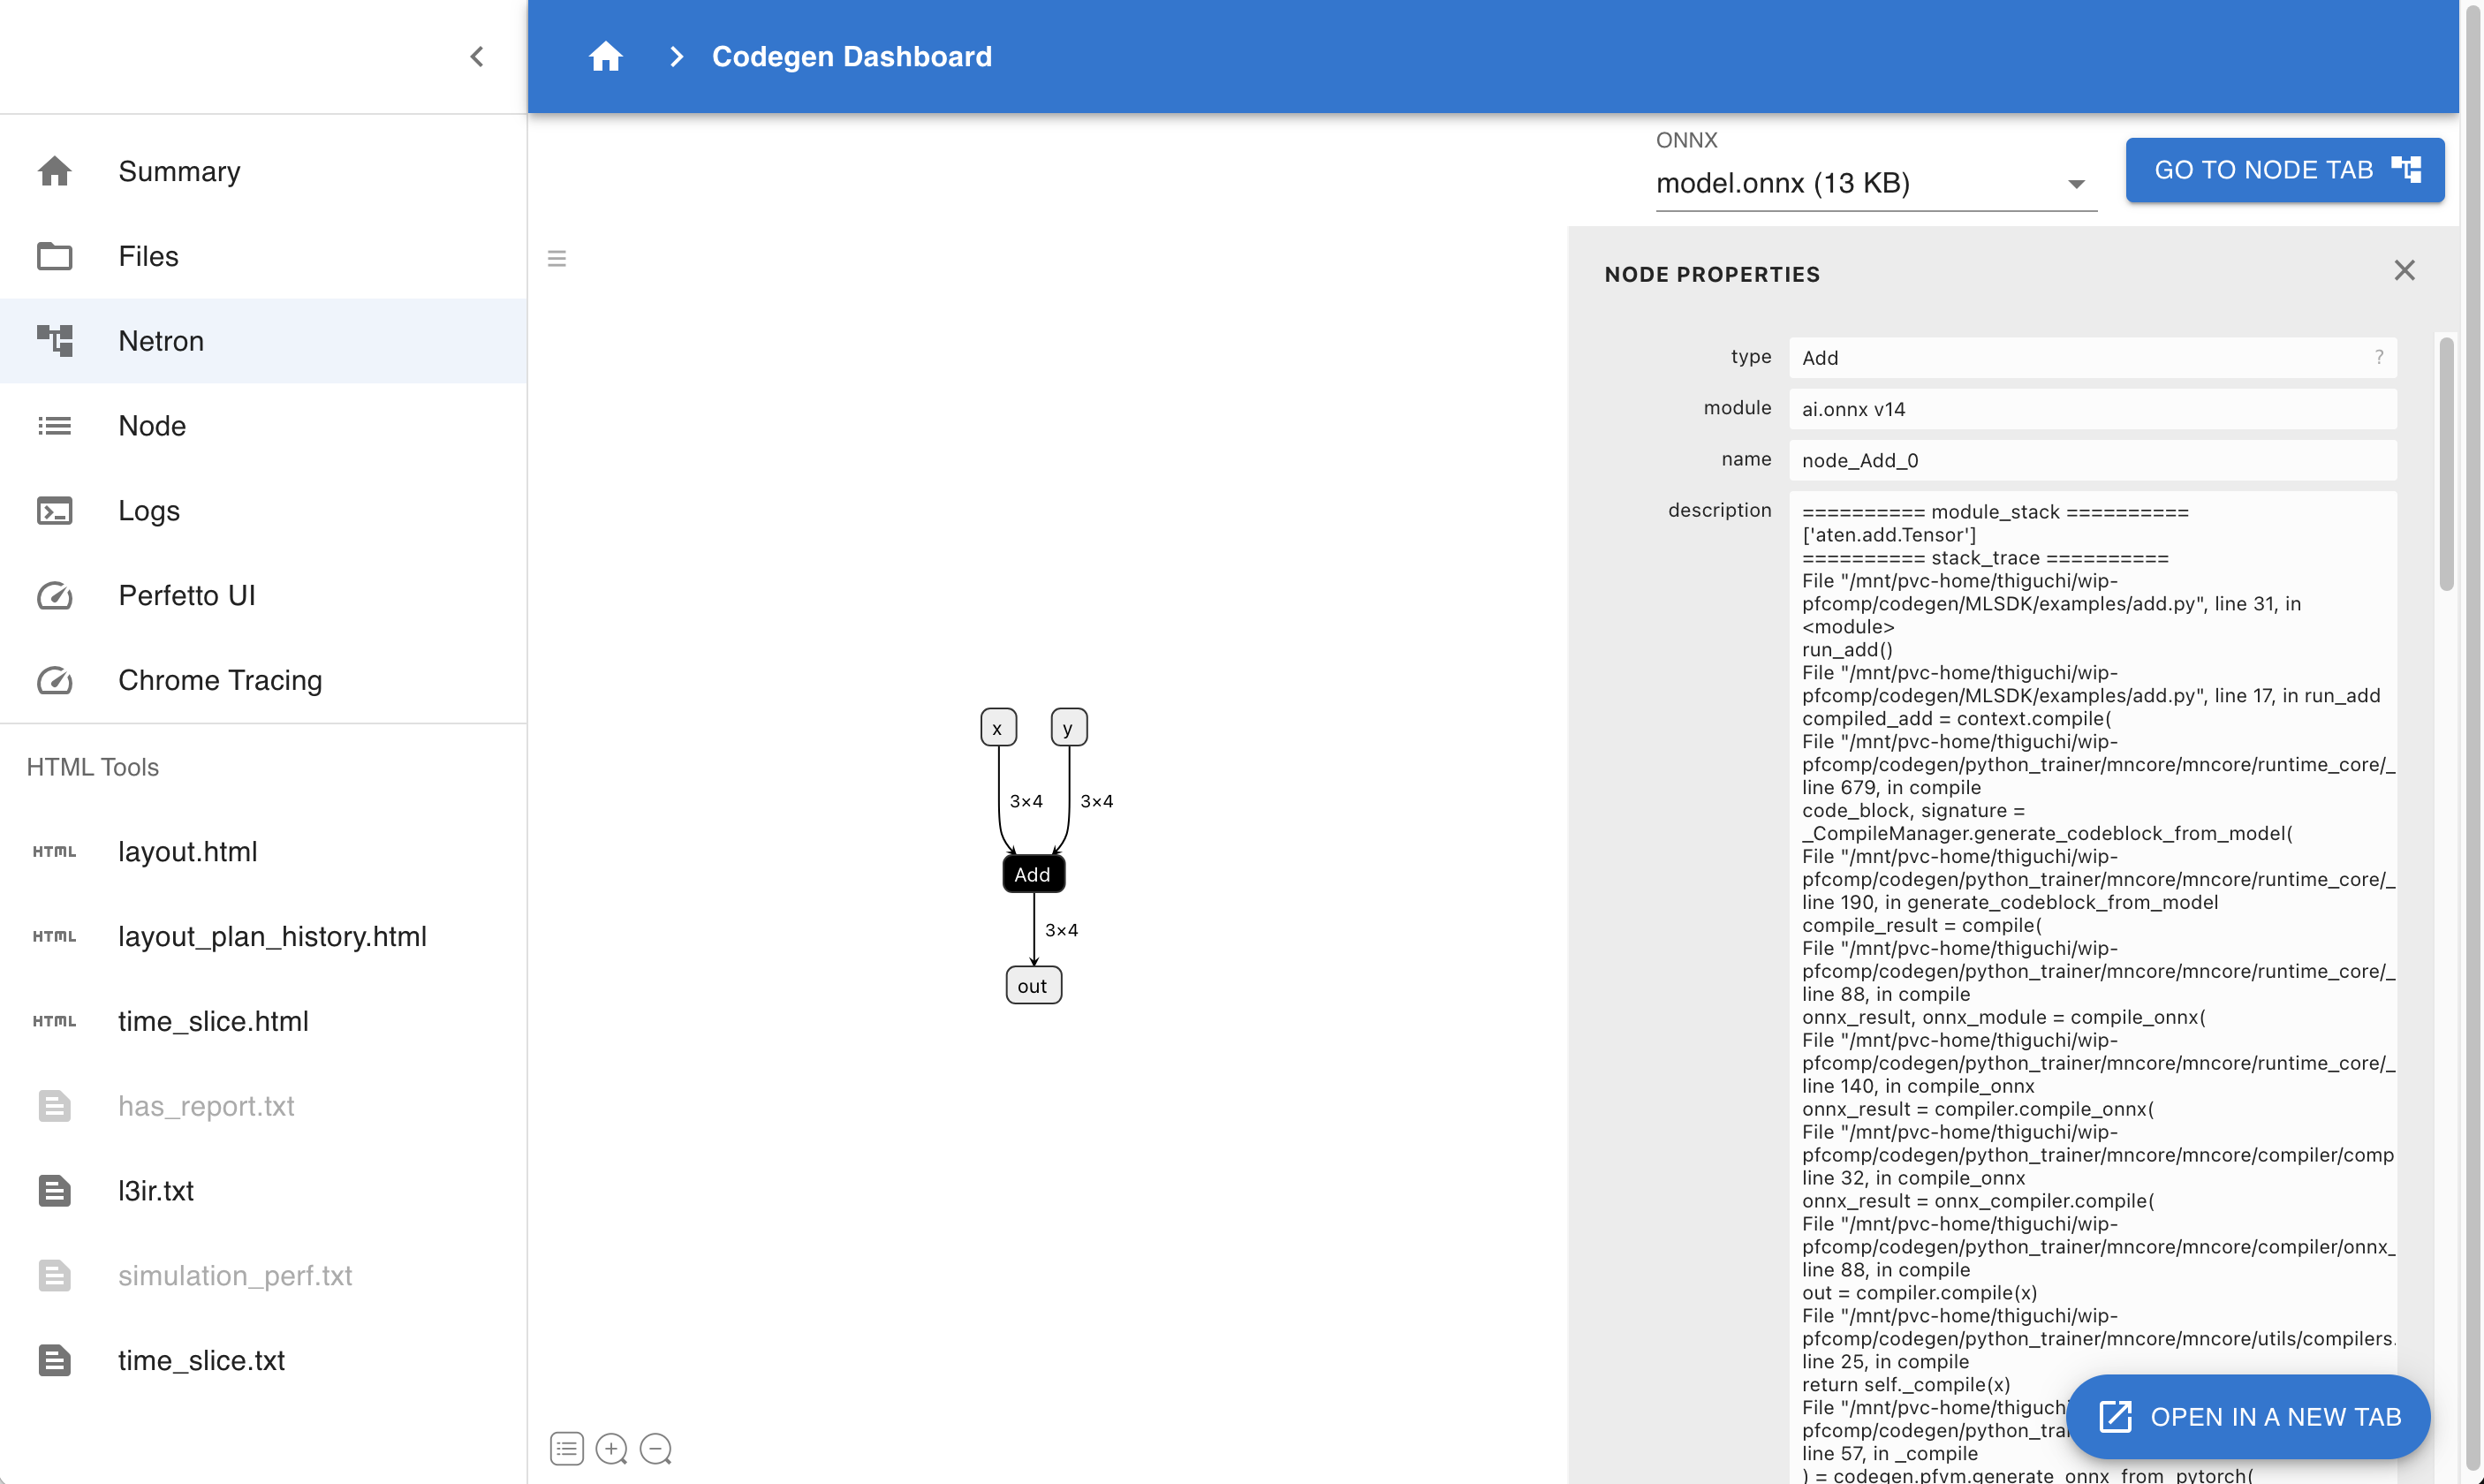Open Perfetto UI from sidebar
The height and width of the screenshot is (1484, 2484).
[186, 595]
